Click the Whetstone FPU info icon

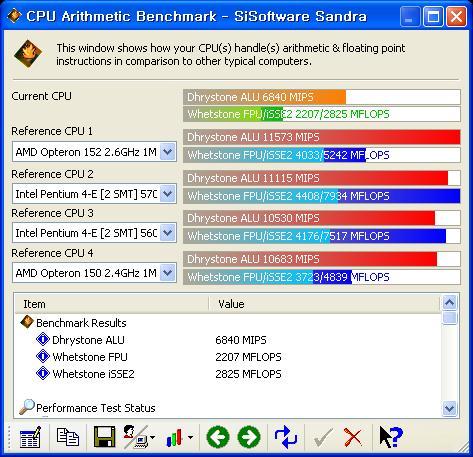point(43,356)
